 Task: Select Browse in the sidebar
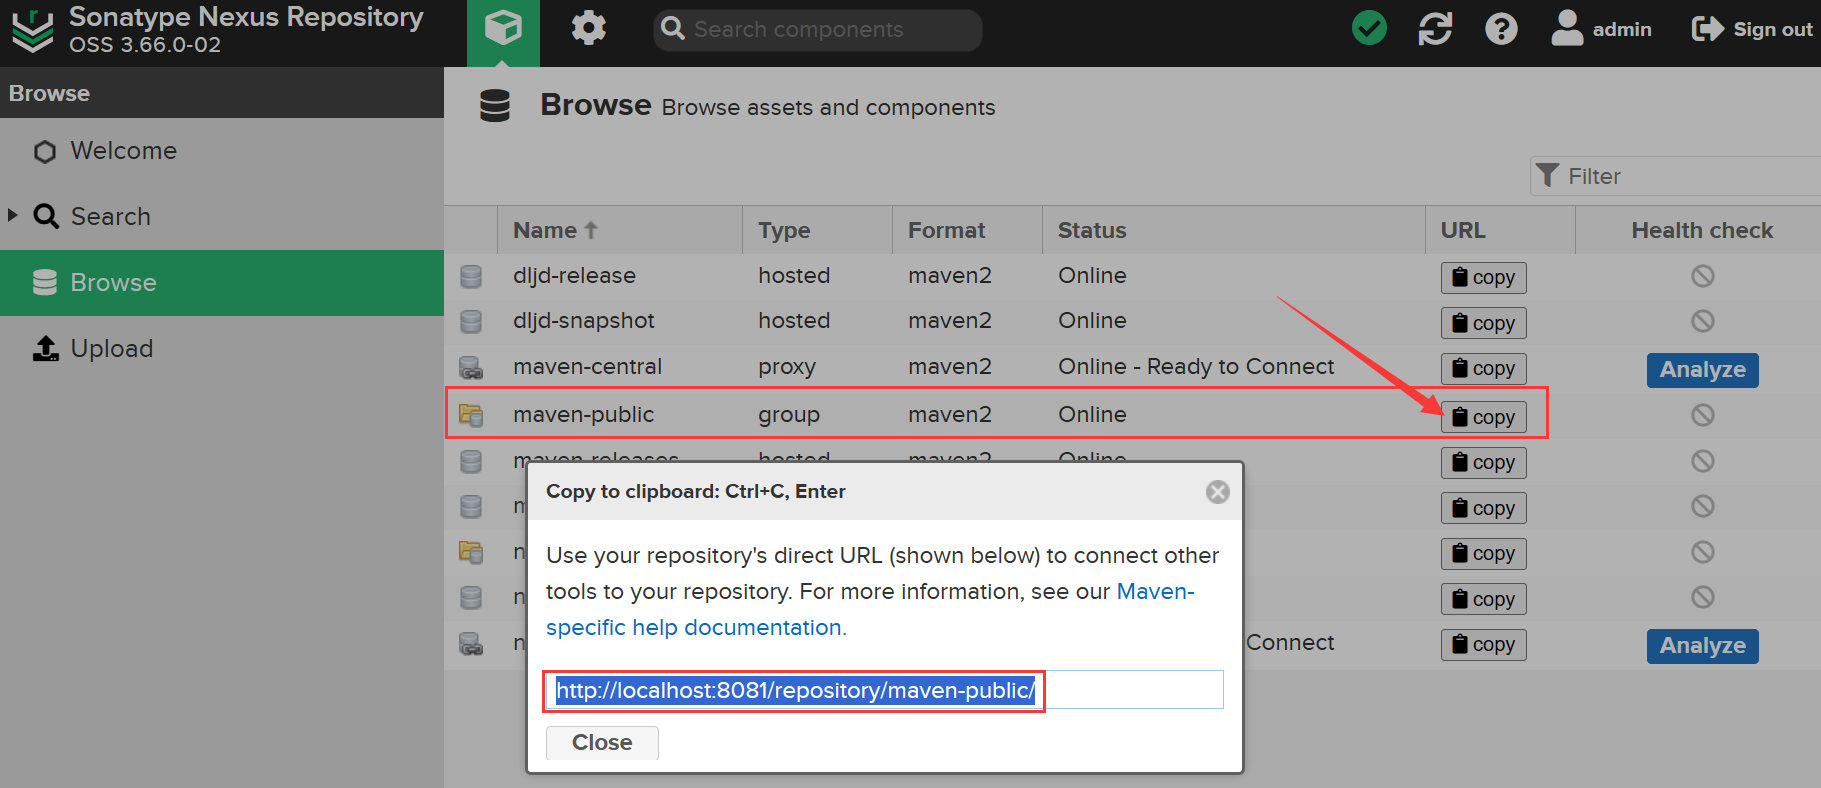tap(222, 283)
